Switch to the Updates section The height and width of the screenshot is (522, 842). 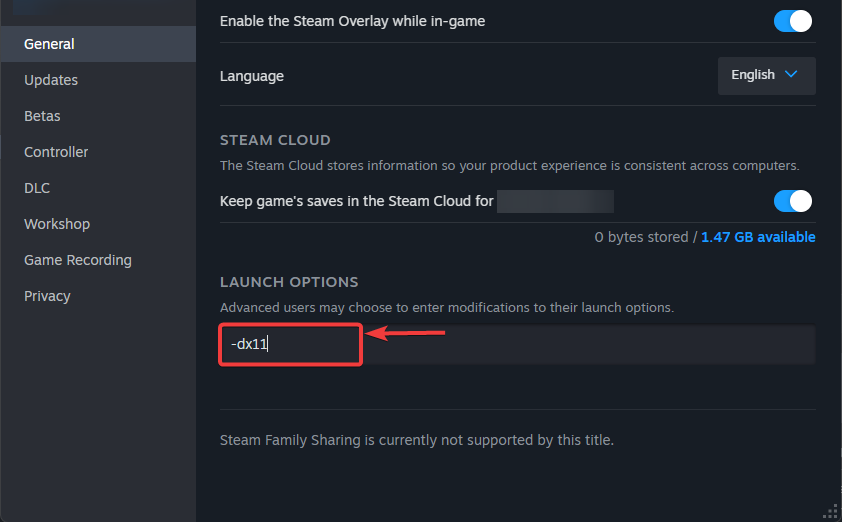(51, 80)
